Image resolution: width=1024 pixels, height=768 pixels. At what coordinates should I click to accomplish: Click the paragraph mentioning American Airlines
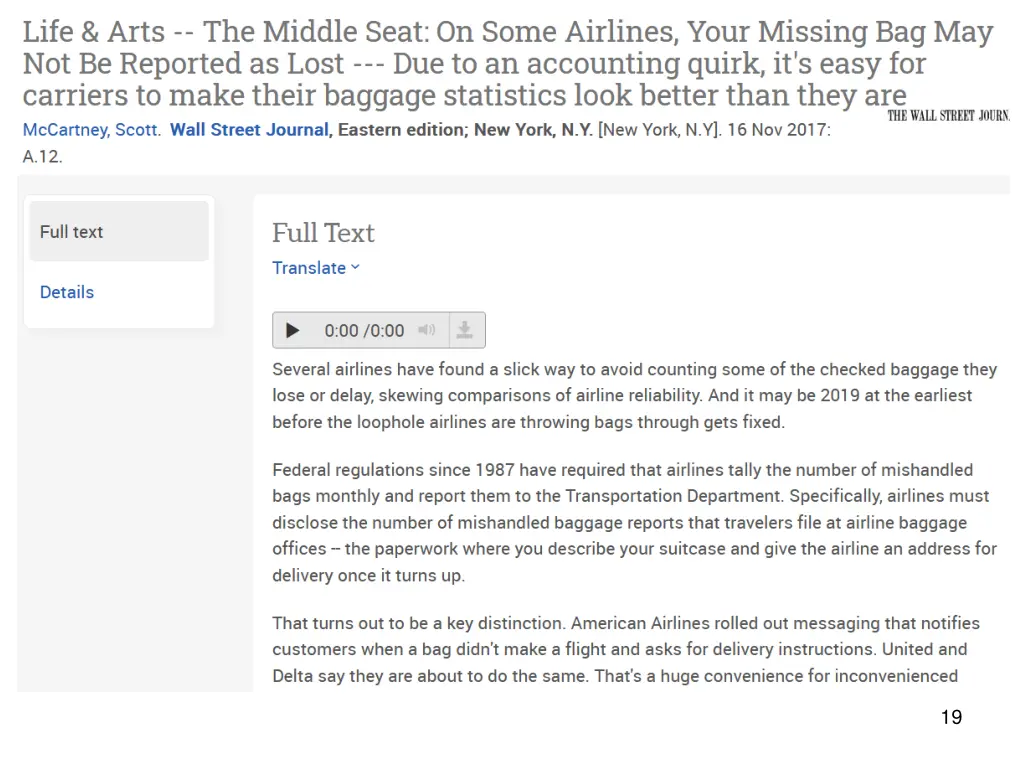pos(626,649)
